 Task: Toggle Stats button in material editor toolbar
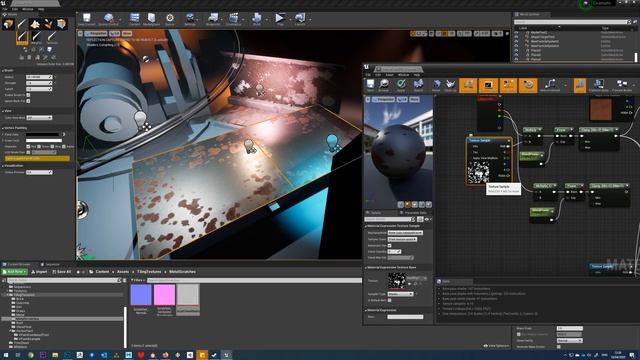coord(580,85)
